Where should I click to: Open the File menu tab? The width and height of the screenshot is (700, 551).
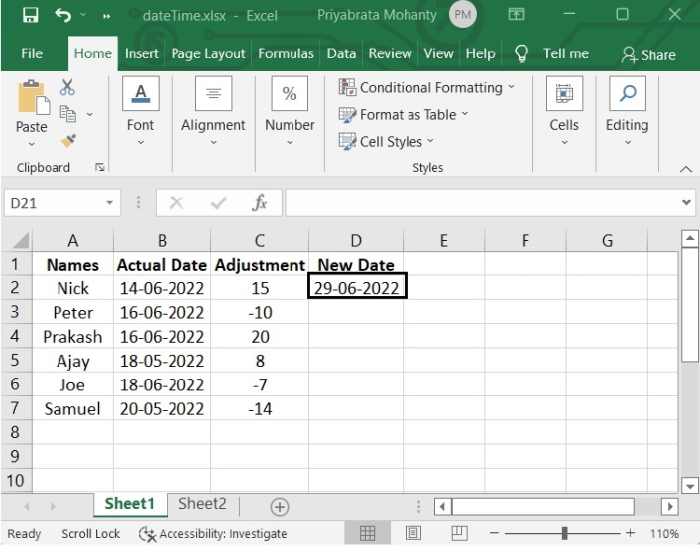(32, 54)
